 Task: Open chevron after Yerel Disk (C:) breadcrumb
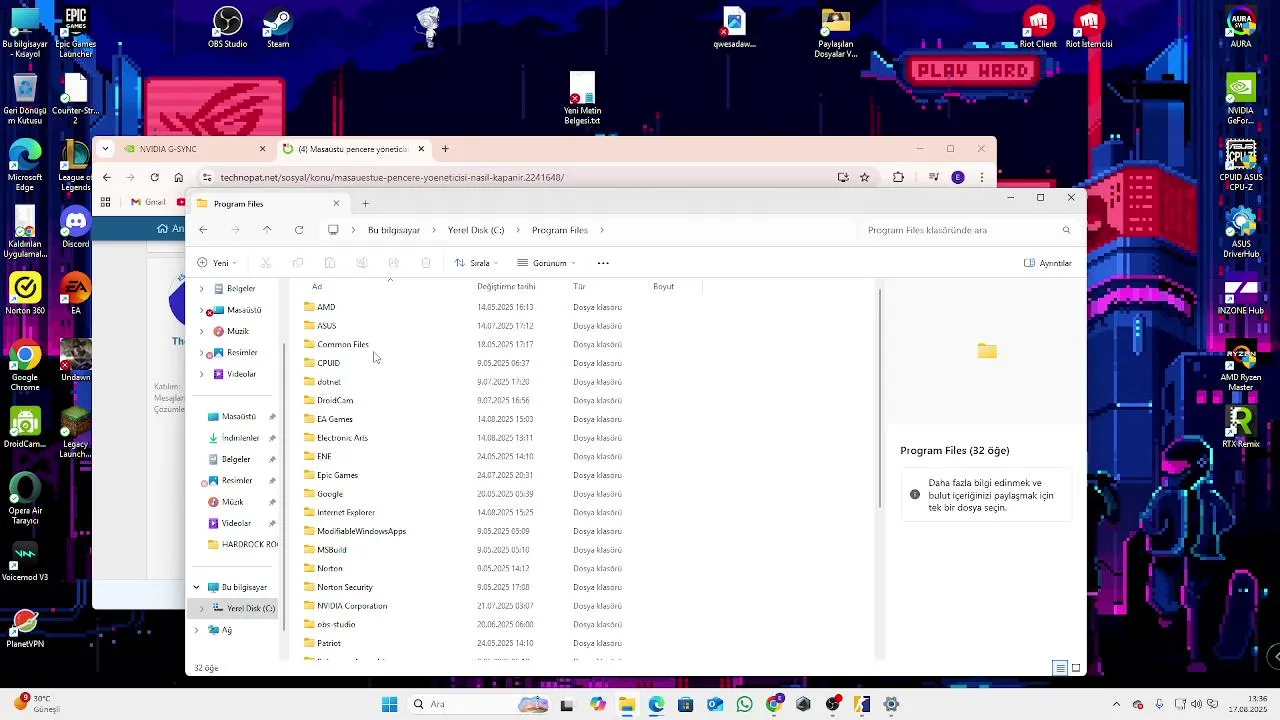518,230
